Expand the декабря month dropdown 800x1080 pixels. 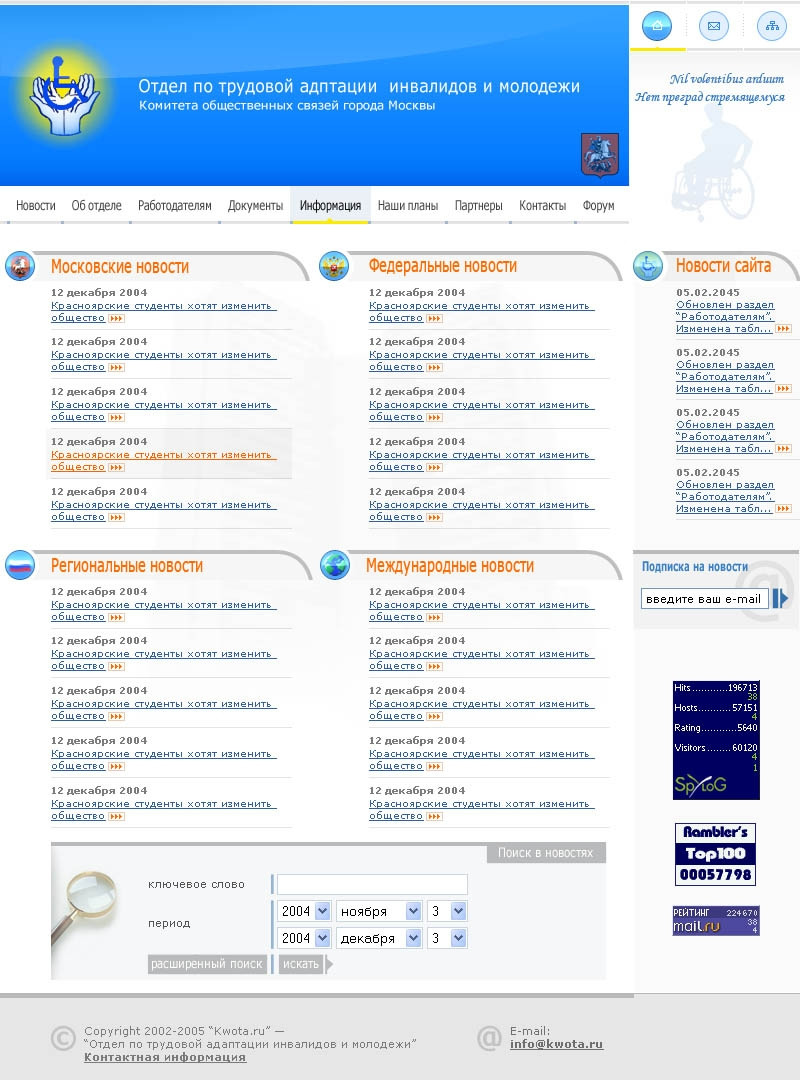[x=379, y=938]
